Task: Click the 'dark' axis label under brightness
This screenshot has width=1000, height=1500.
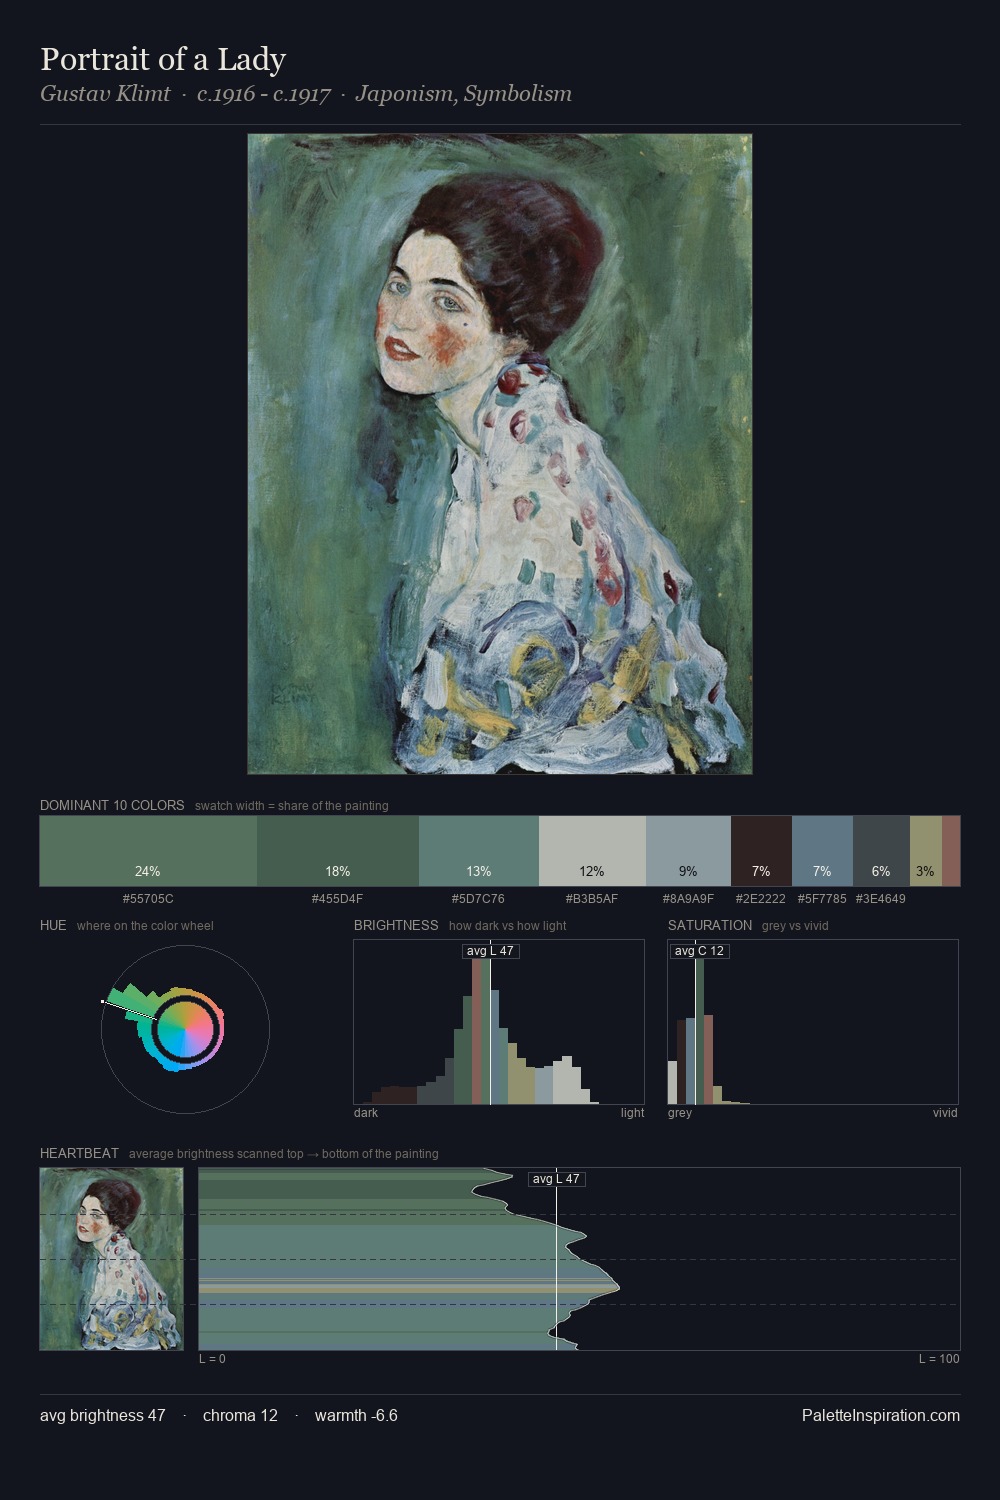Action: click(x=366, y=1113)
